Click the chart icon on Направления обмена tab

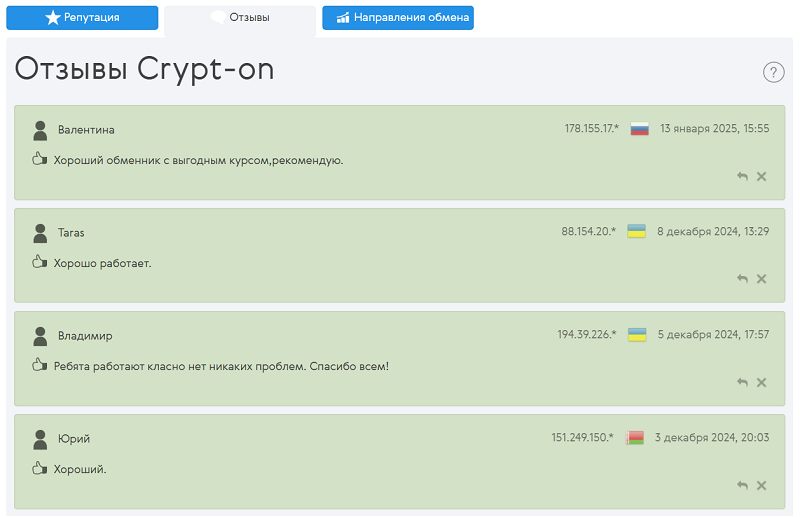pos(343,18)
